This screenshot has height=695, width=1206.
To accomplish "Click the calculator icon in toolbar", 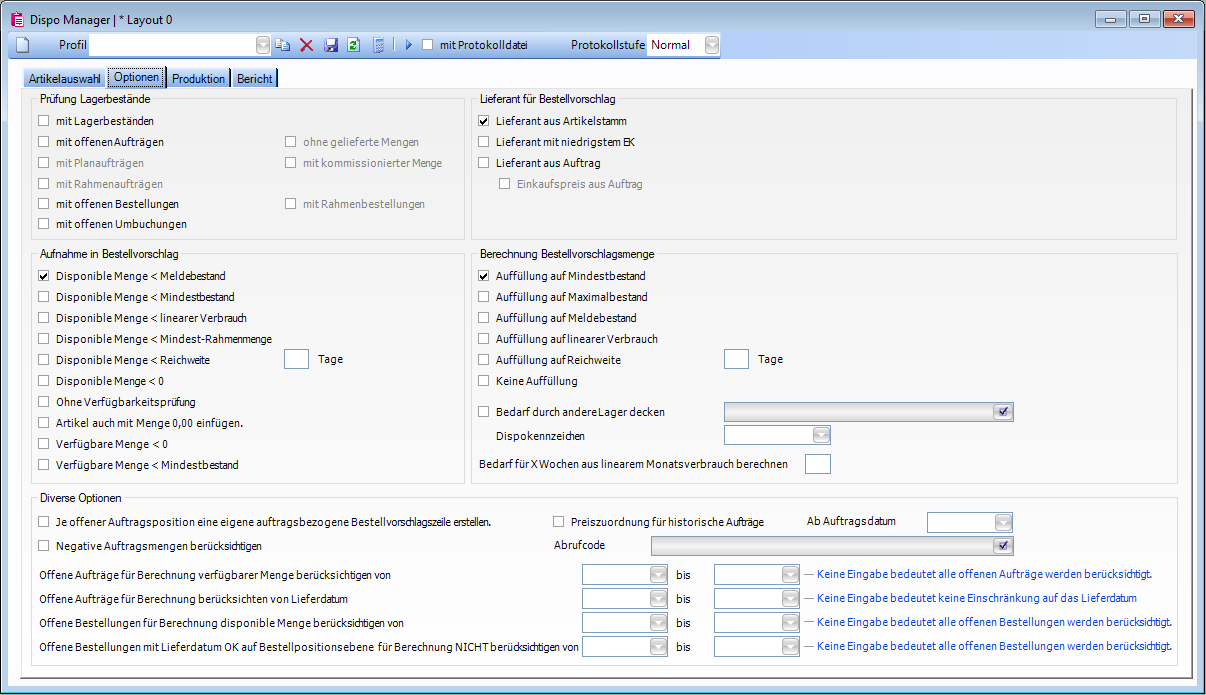I will point(378,45).
